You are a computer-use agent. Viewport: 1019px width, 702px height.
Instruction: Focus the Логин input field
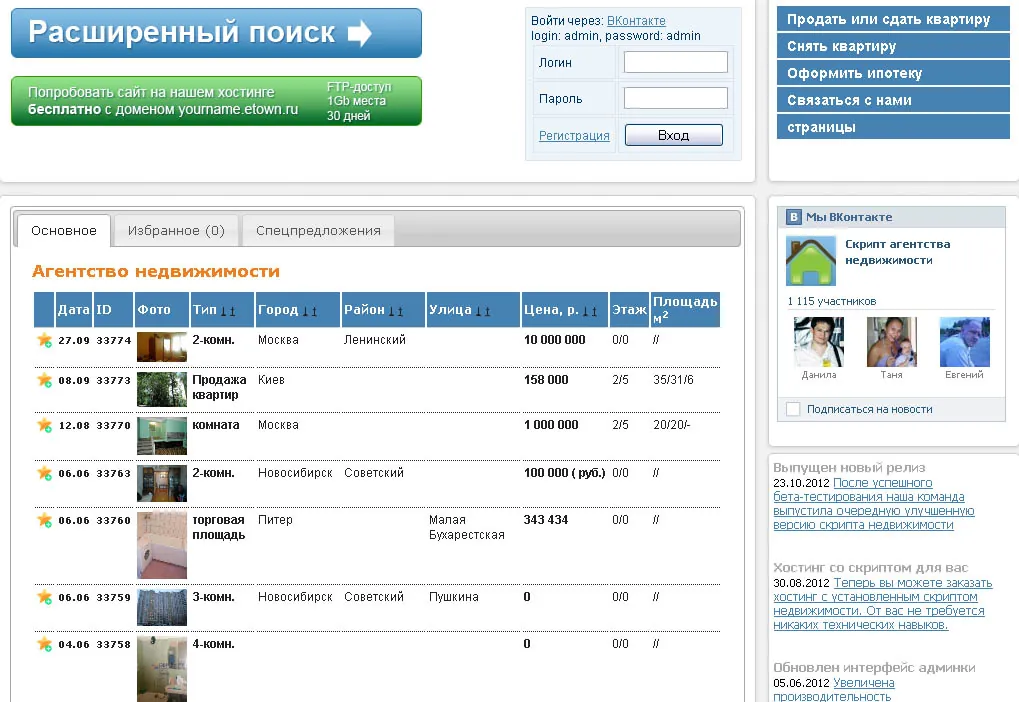(x=676, y=62)
